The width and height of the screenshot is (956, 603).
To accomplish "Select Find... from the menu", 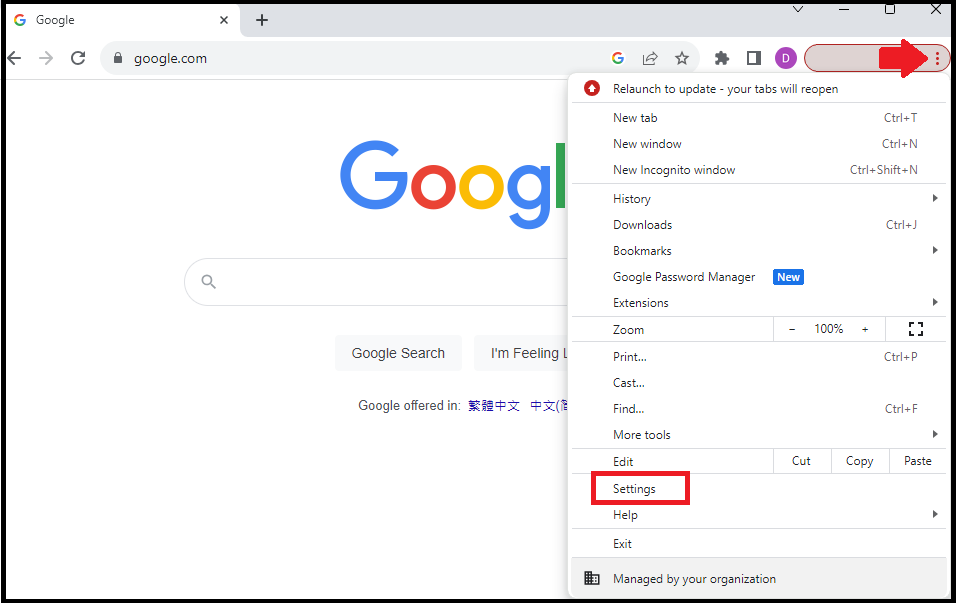I will tap(759, 409).
